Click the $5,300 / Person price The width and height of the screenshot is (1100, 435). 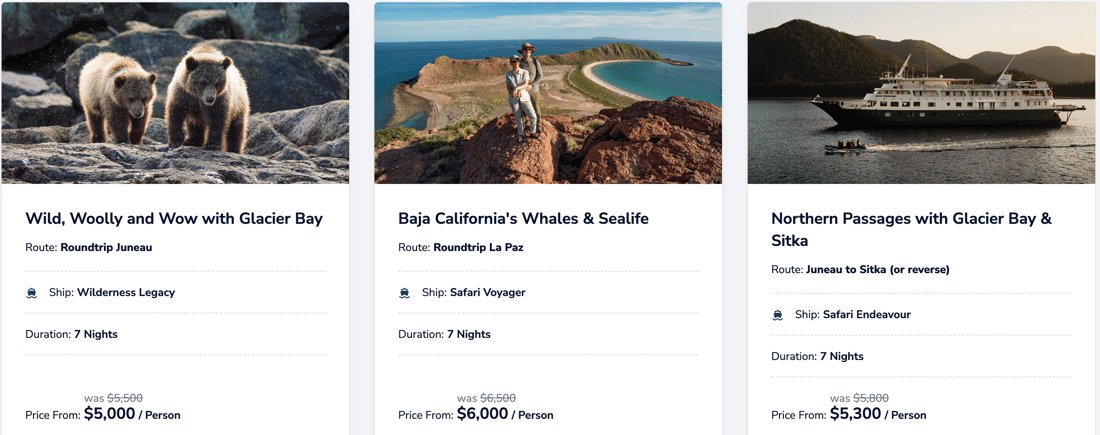coord(877,414)
